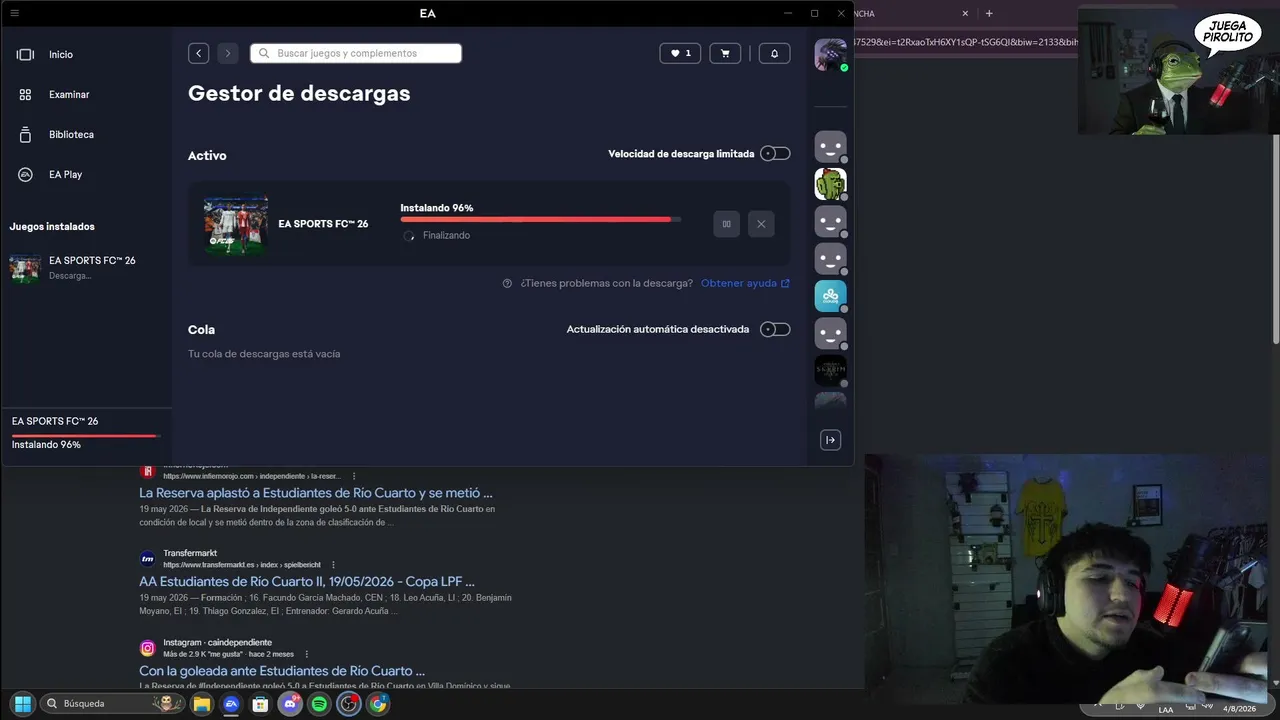
Task: Click the browser address bar URL
Action: [x=966, y=42]
